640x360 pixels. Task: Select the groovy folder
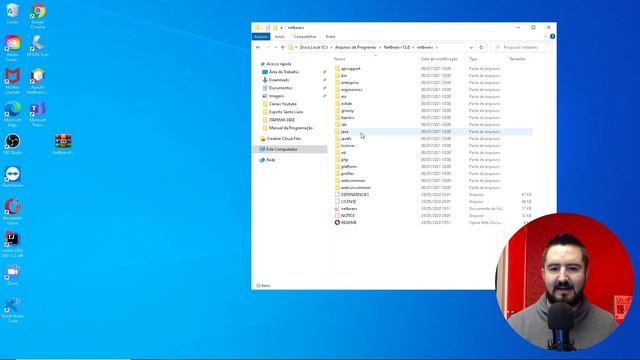pos(347,111)
